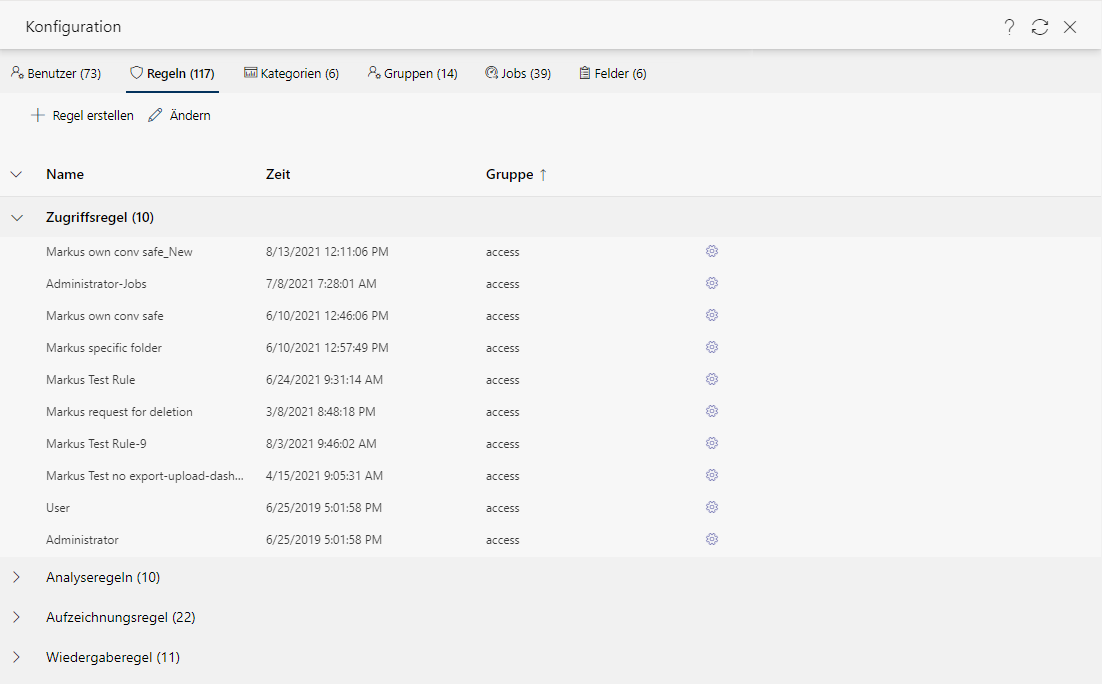Switch to the Benutzer tab

point(56,73)
